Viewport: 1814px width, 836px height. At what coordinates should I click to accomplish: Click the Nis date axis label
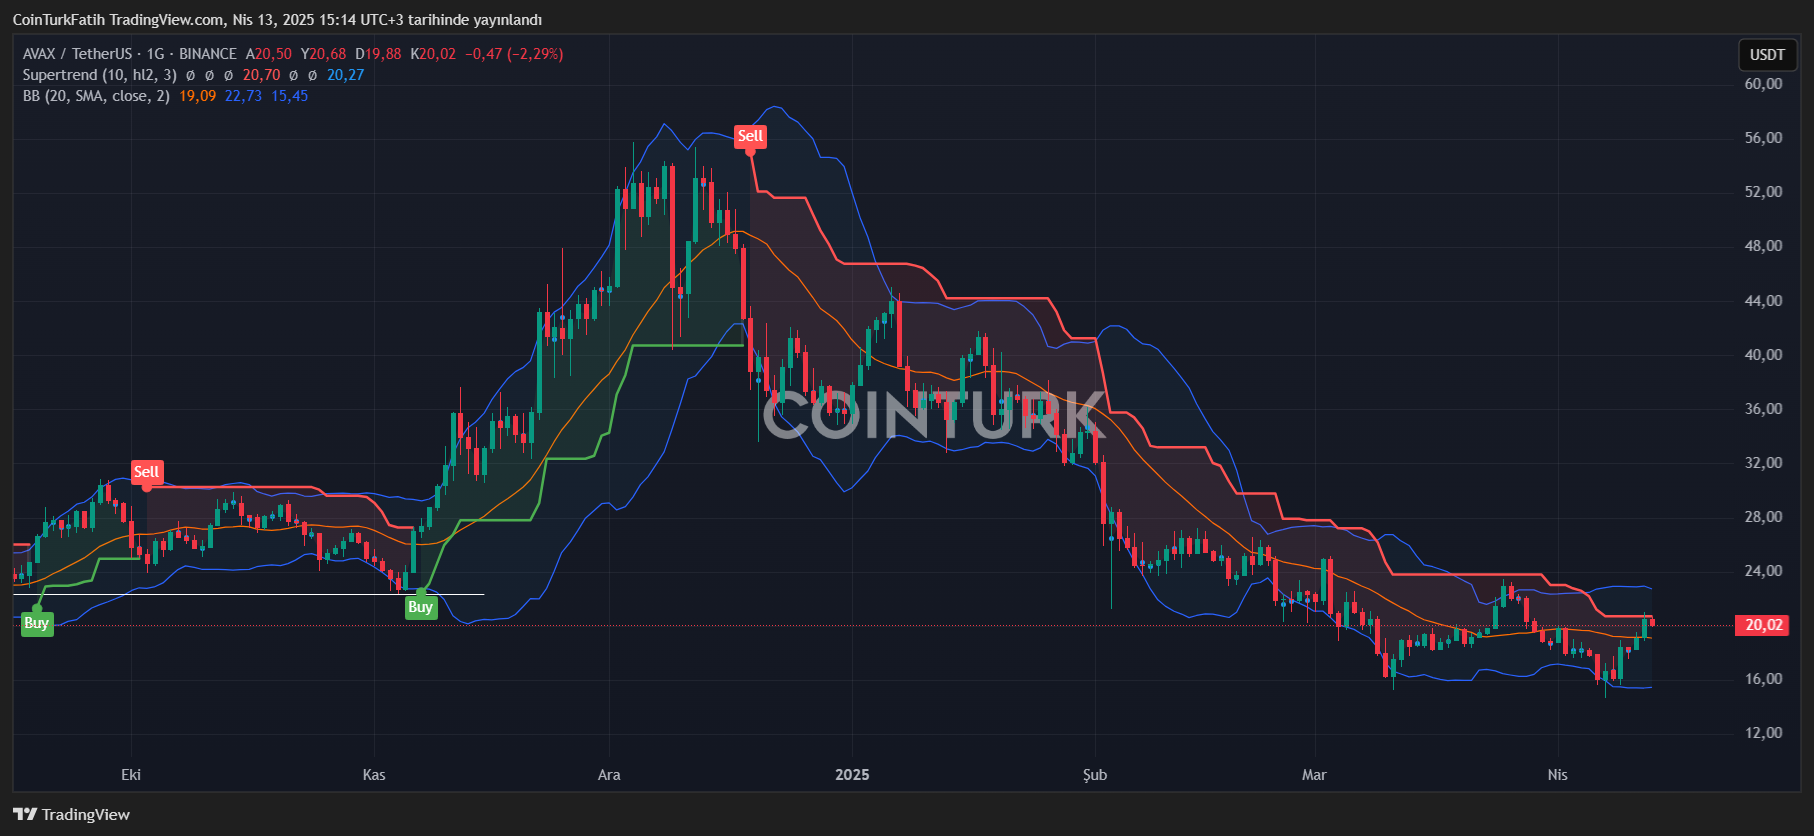(x=1558, y=775)
